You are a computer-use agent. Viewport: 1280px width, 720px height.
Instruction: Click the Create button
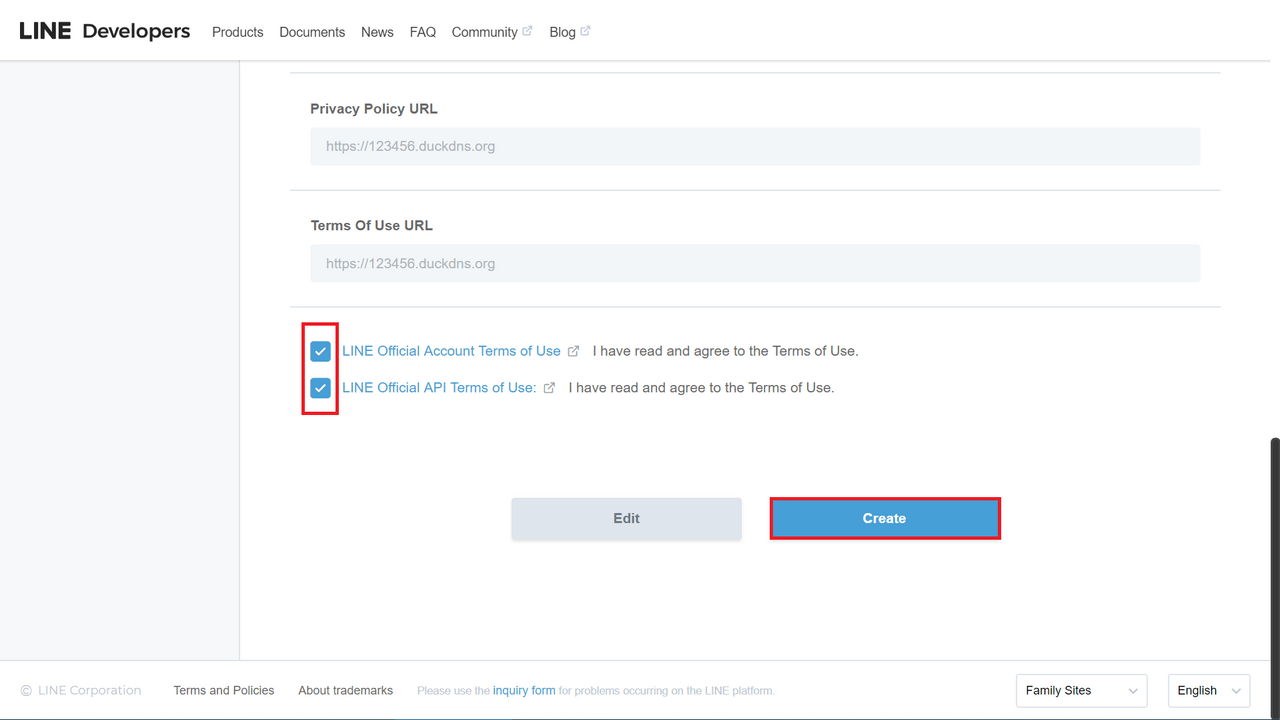click(885, 519)
